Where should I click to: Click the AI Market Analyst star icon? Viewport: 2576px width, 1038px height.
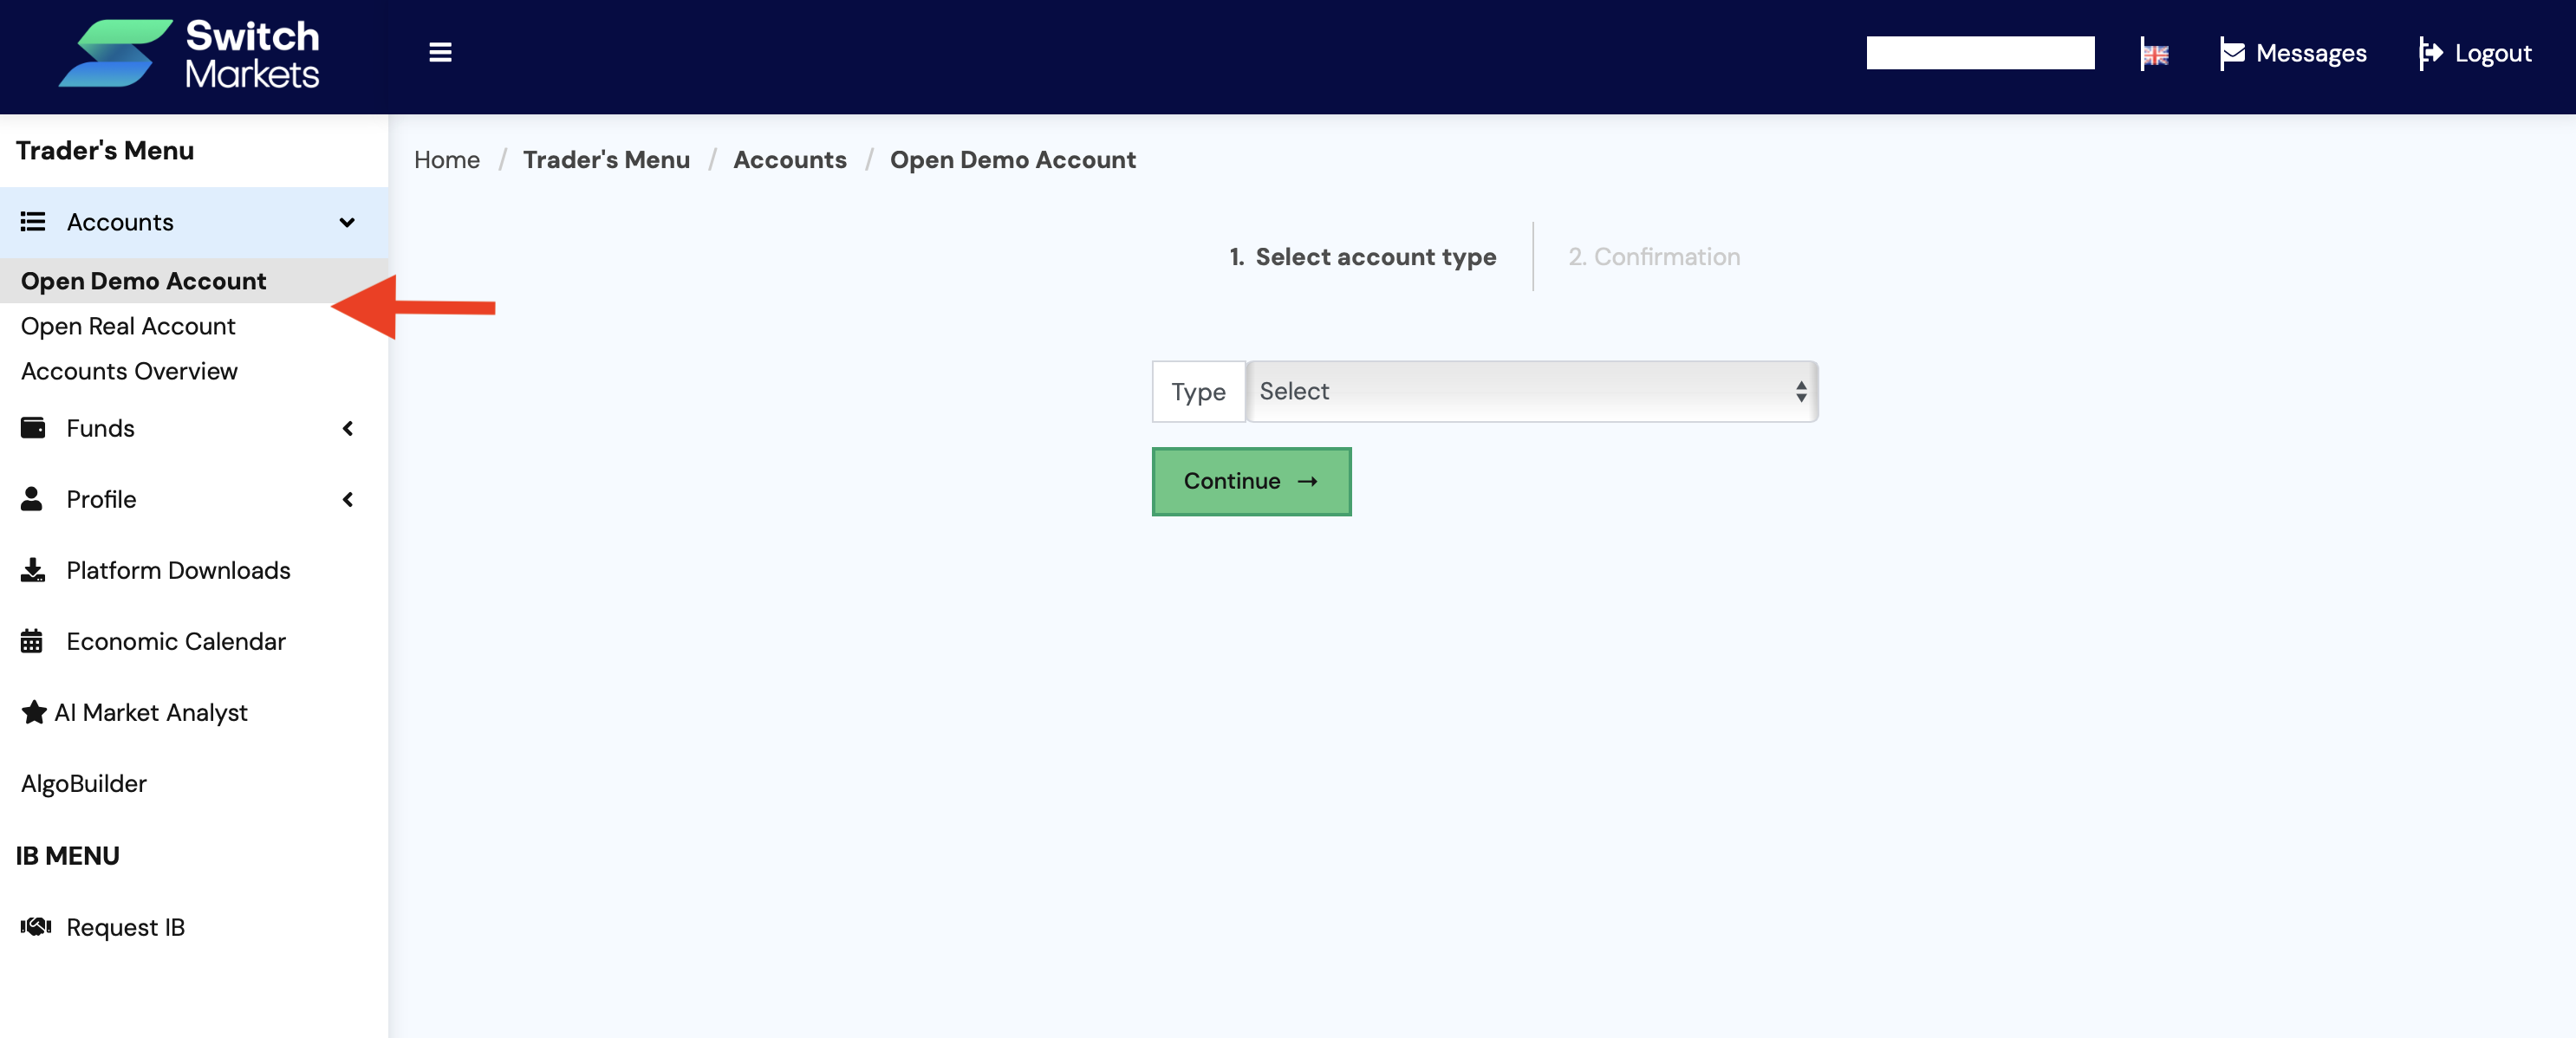(x=34, y=712)
